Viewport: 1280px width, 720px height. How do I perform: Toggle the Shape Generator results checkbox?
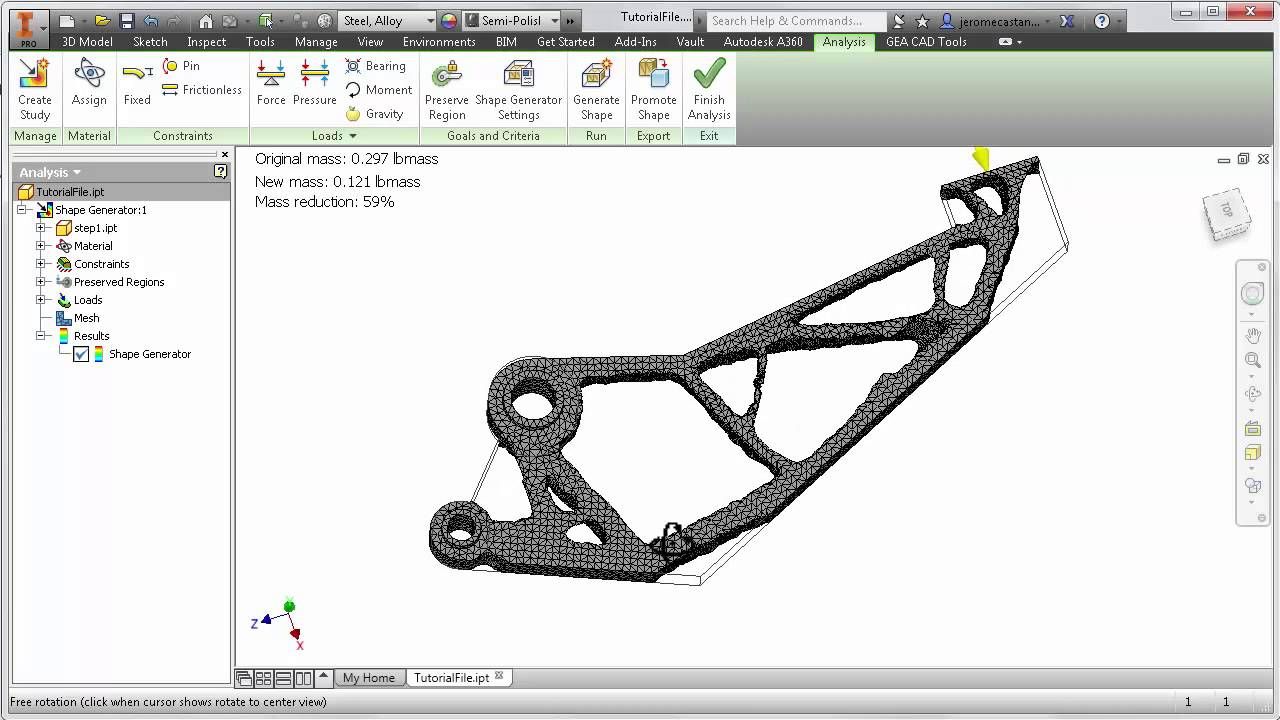click(x=81, y=354)
